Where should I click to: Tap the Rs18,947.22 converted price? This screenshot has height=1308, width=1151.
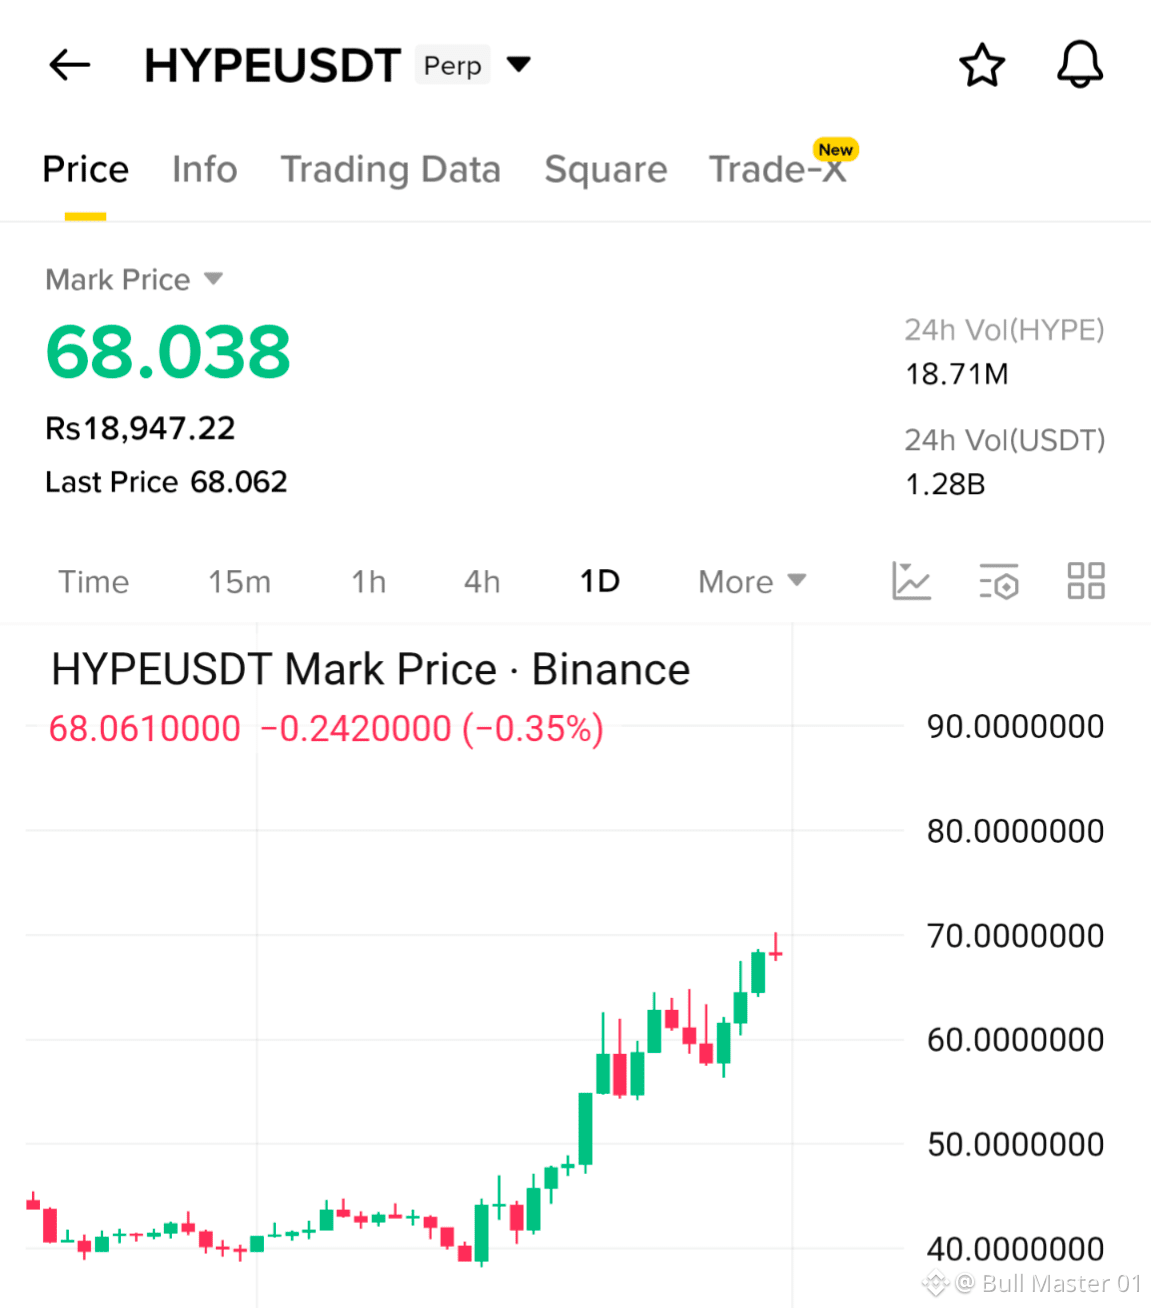(140, 428)
